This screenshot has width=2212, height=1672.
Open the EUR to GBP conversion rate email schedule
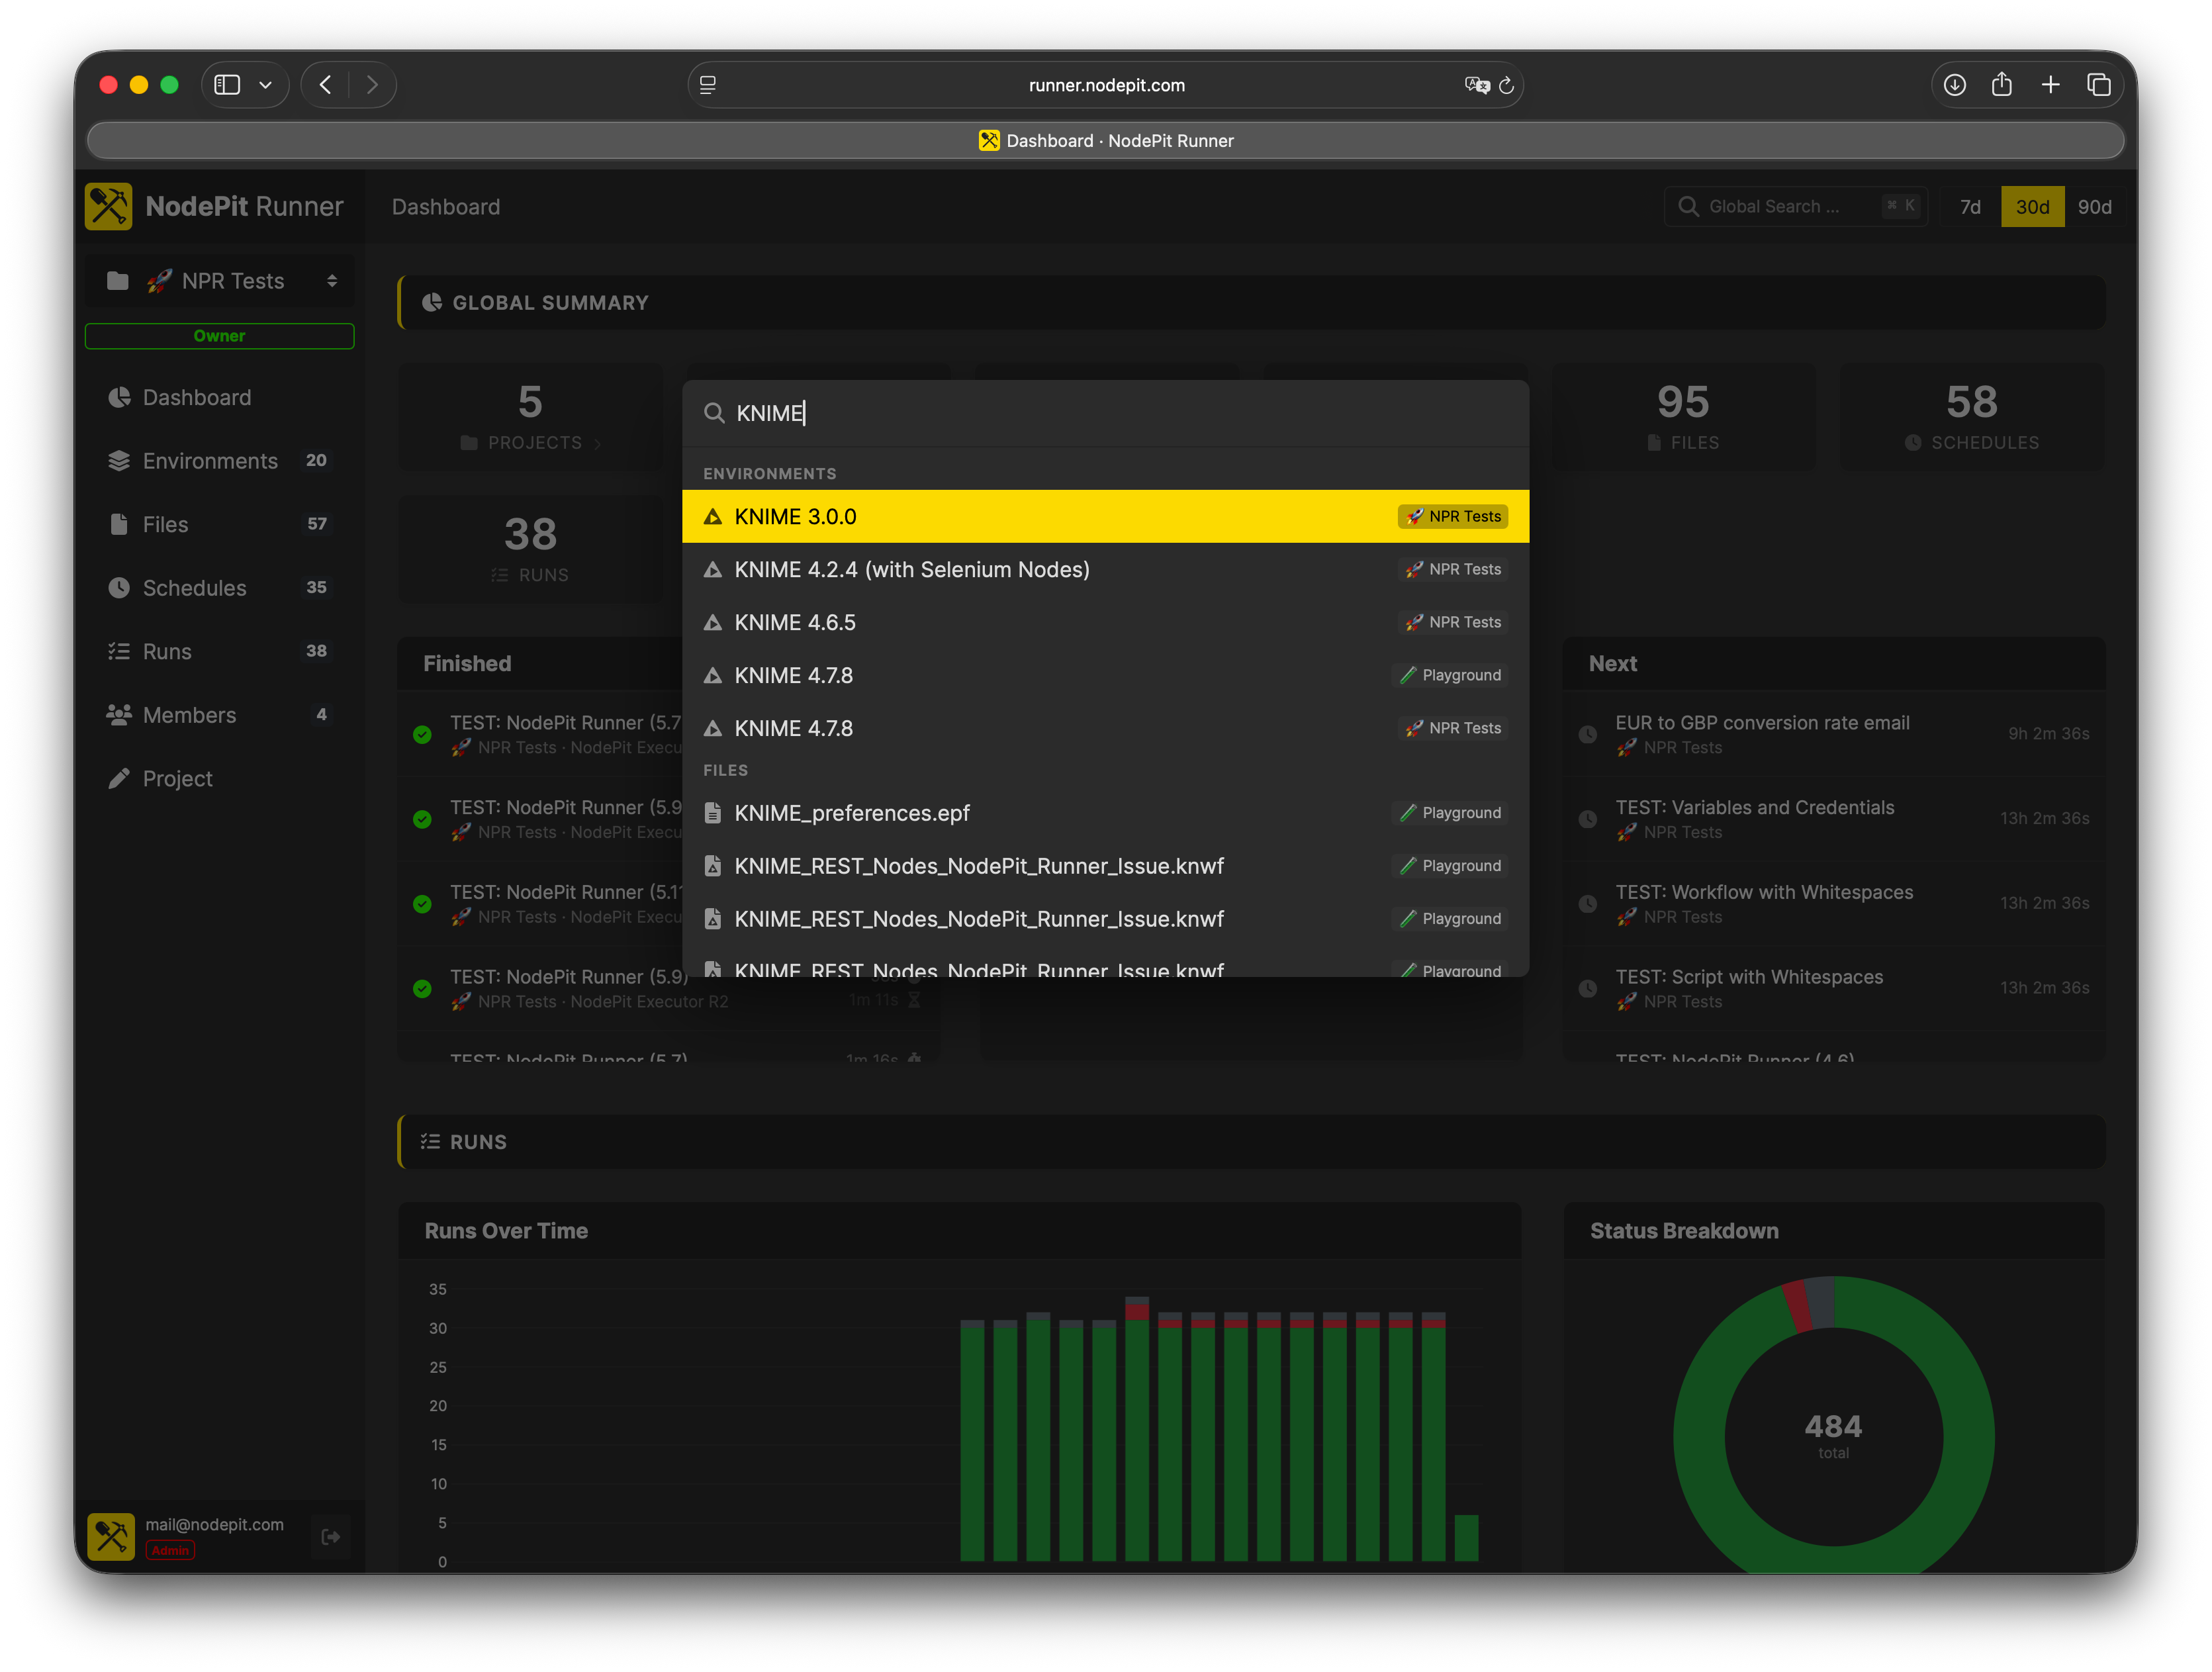[x=1834, y=734]
